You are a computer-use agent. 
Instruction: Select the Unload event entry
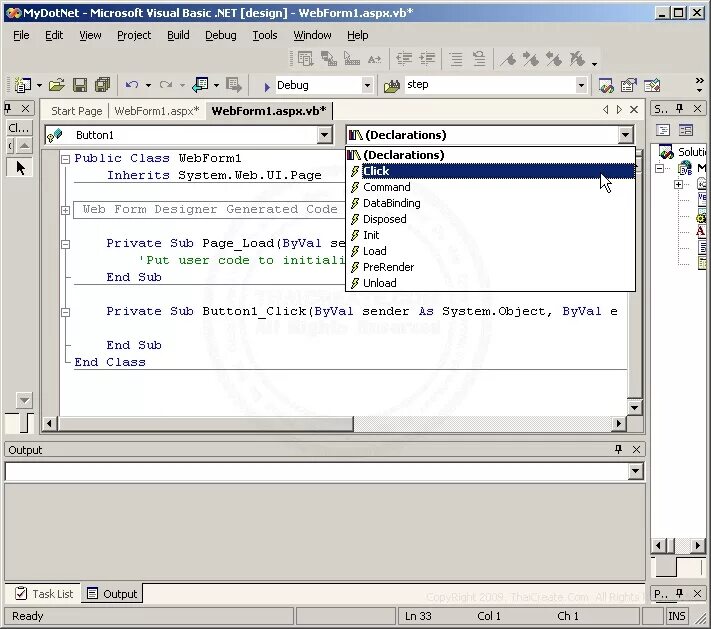pos(490,283)
